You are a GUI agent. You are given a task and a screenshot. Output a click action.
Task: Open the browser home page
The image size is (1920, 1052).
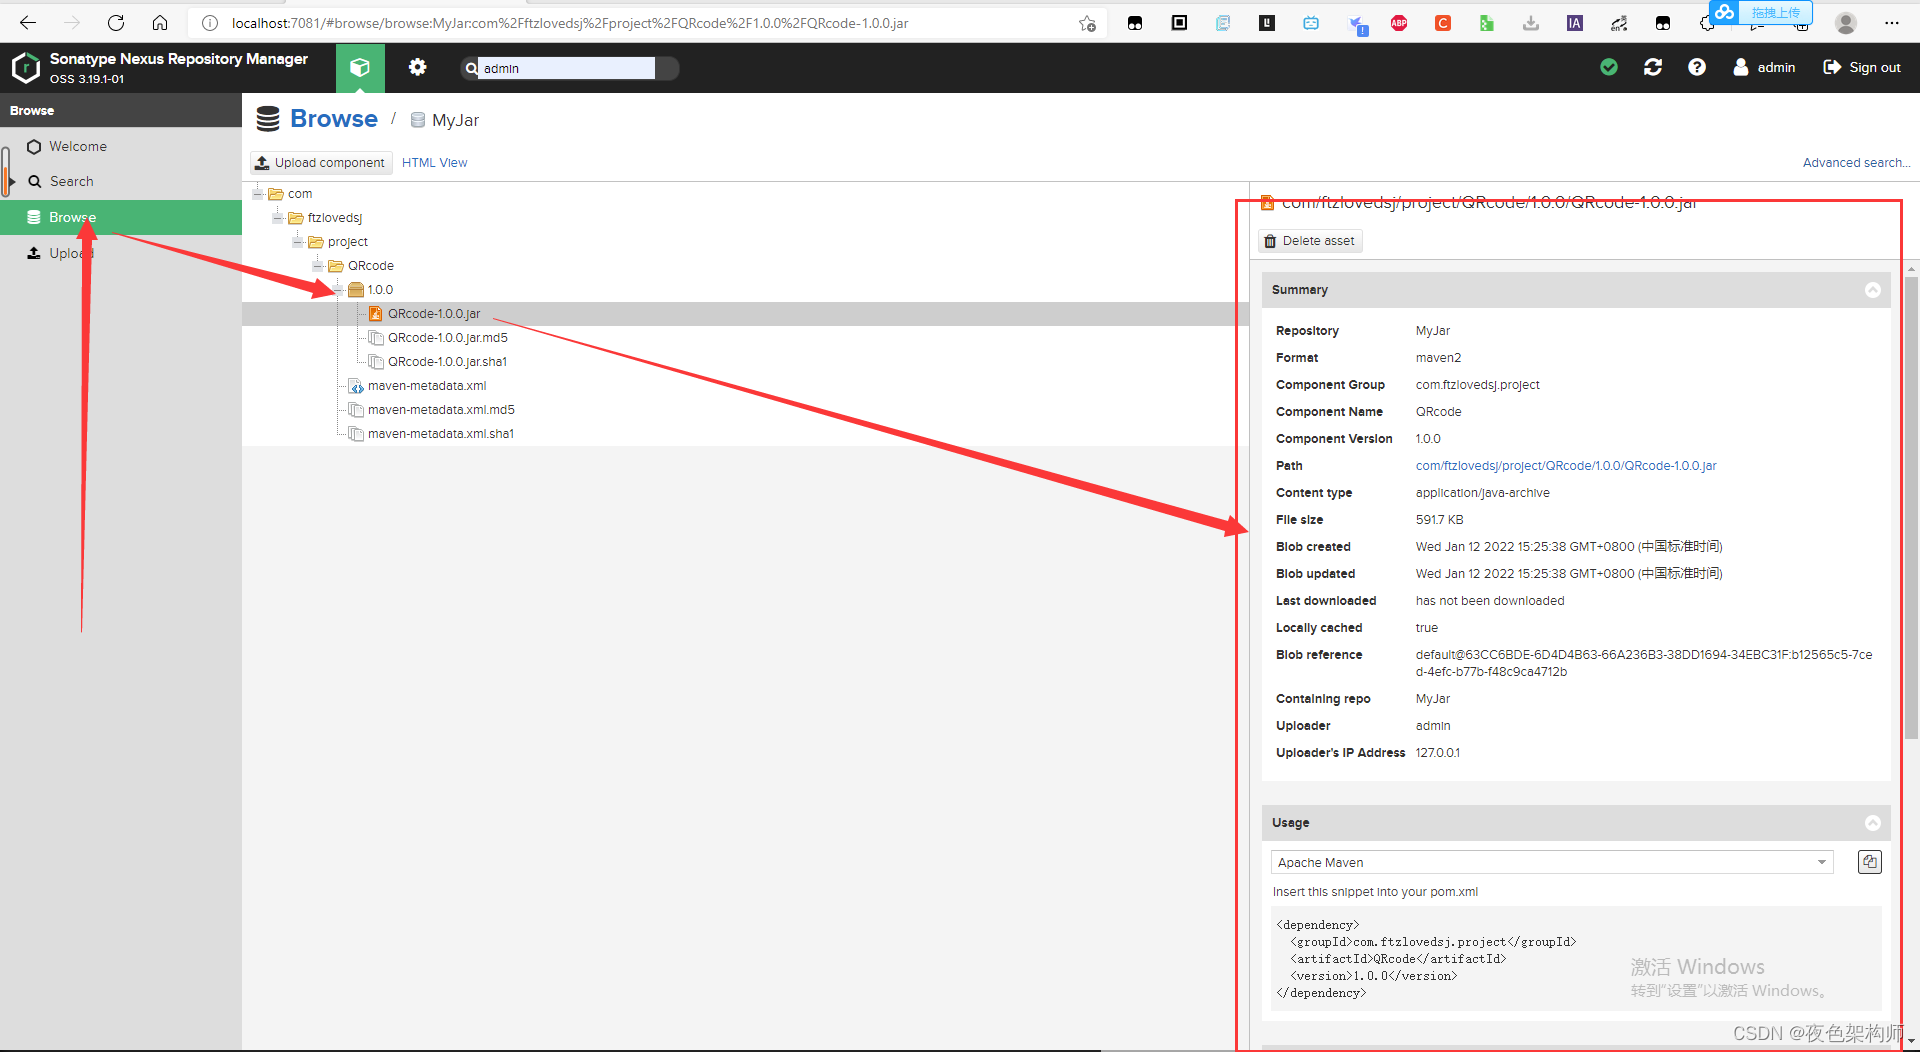click(x=160, y=22)
